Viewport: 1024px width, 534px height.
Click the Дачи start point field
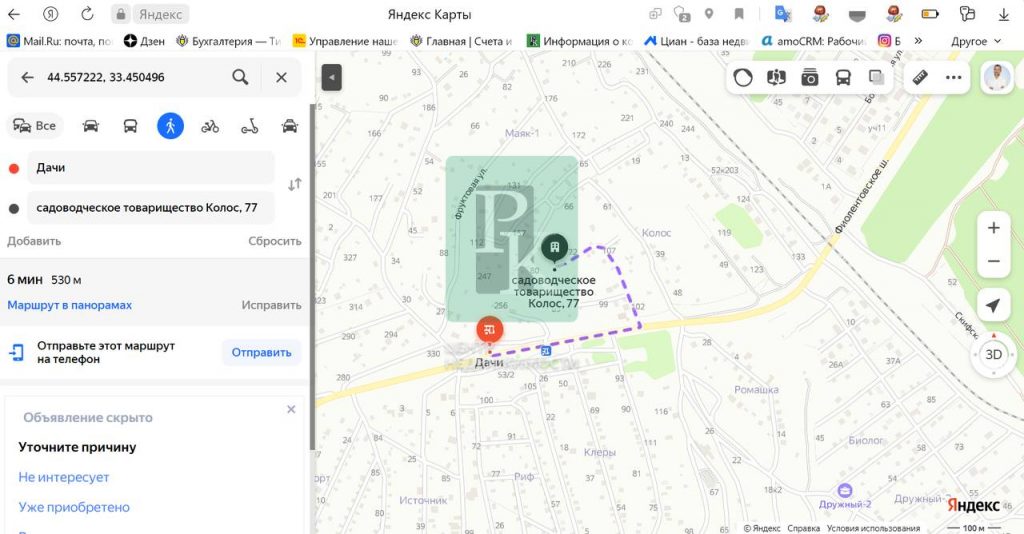(151, 168)
